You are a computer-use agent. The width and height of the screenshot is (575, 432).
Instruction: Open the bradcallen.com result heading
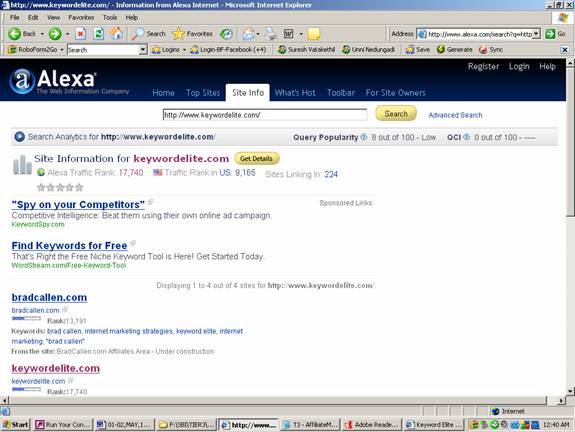[49, 297]
